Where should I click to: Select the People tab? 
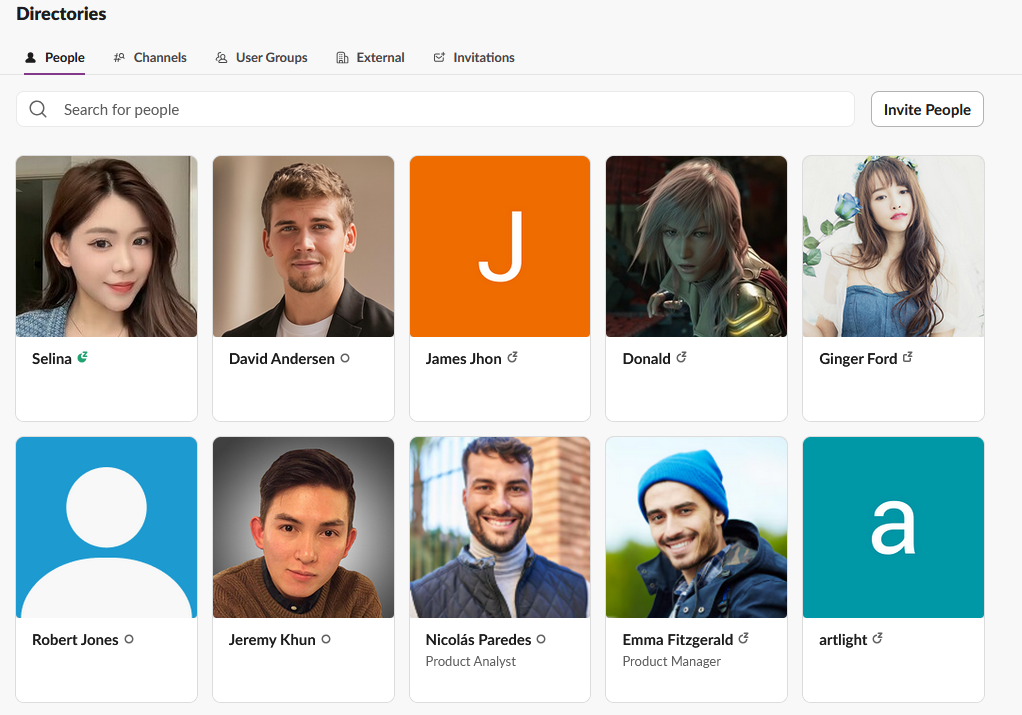55,58
